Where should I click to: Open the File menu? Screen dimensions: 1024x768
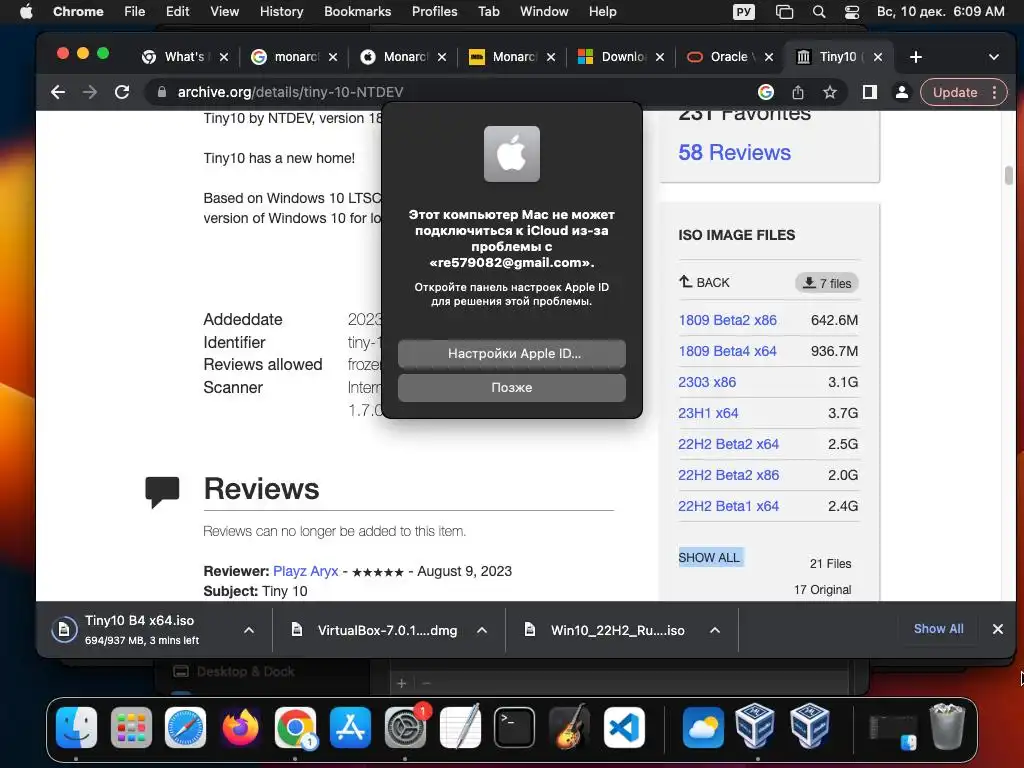pyautogui.click(x=135, y=12)
